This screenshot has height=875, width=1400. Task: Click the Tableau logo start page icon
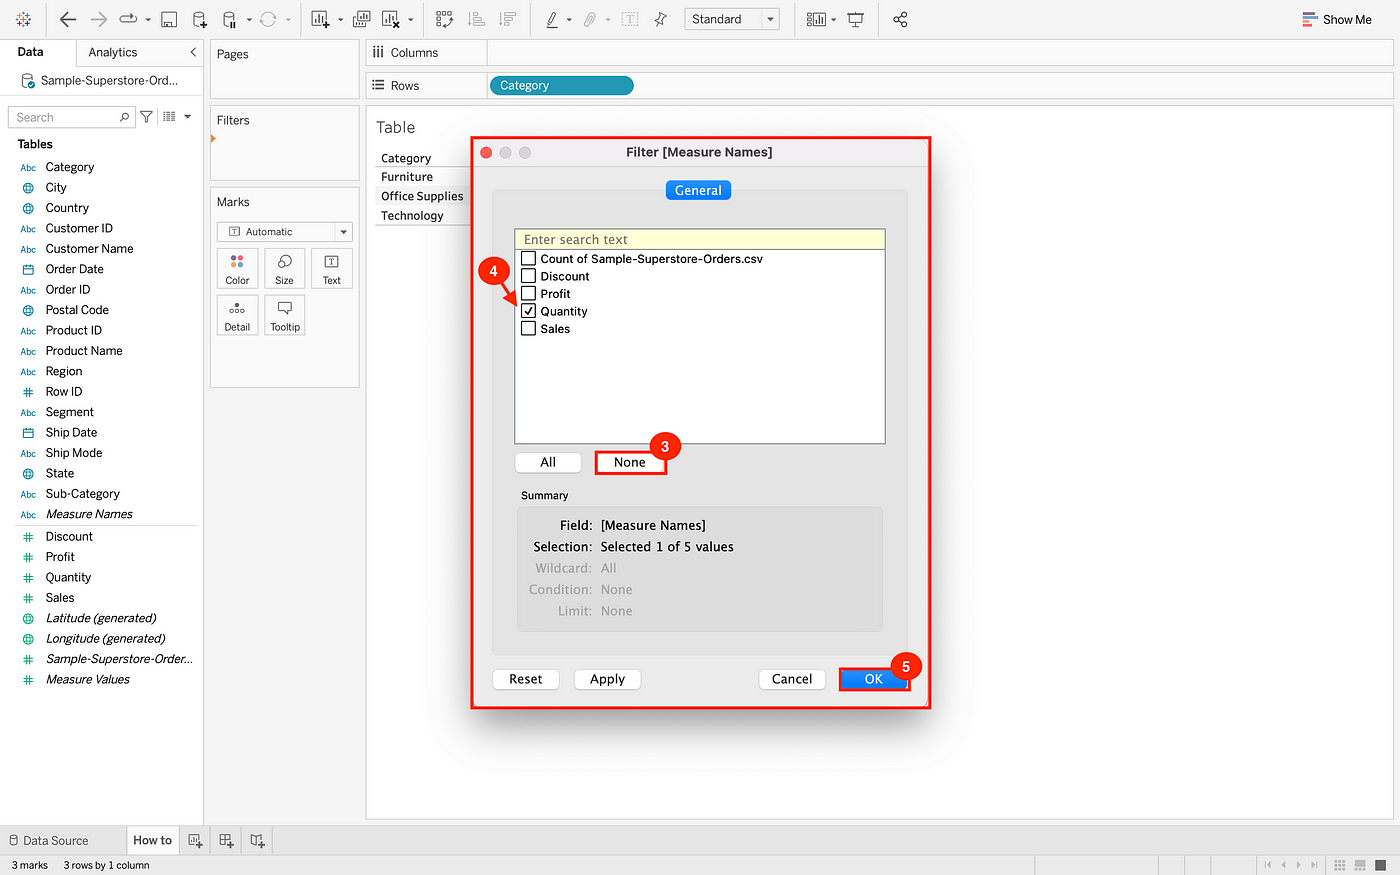tap(23, 19)
